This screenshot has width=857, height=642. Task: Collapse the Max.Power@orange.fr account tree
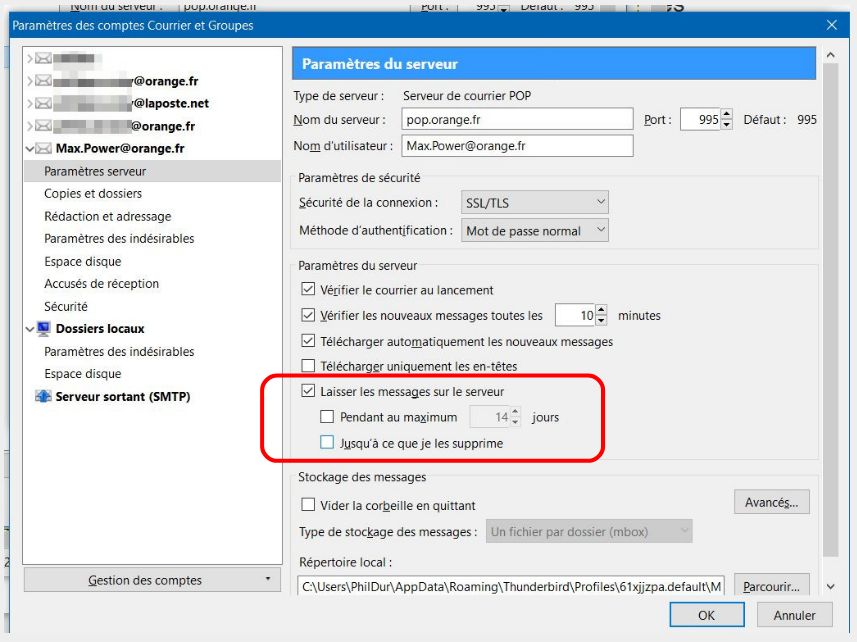pos(30,149)
